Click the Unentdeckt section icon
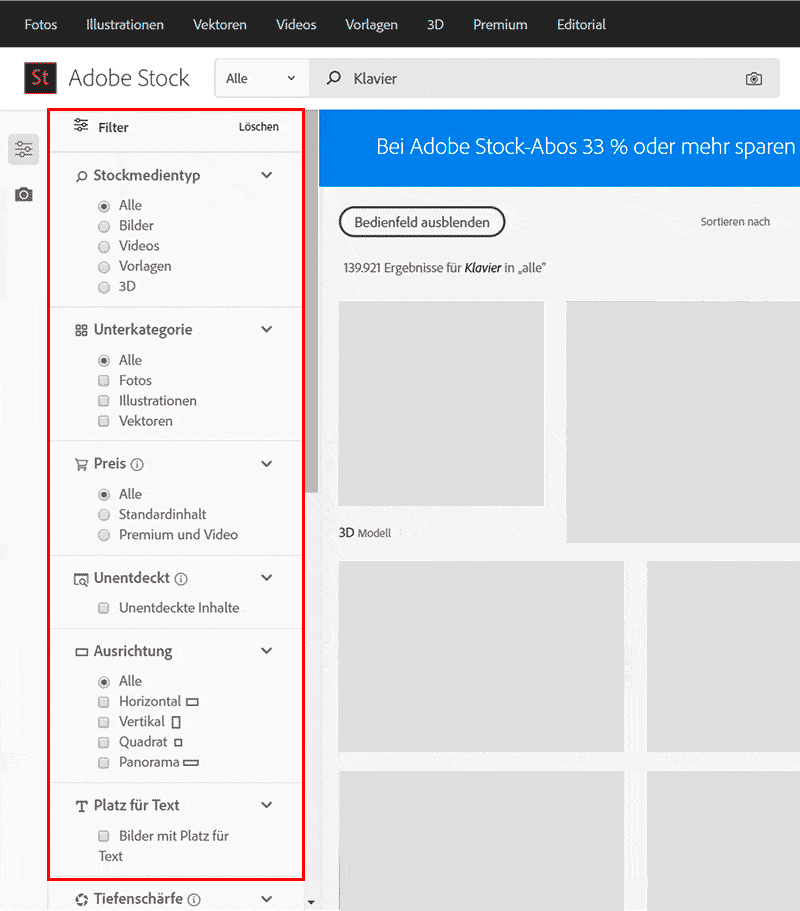 81,579
